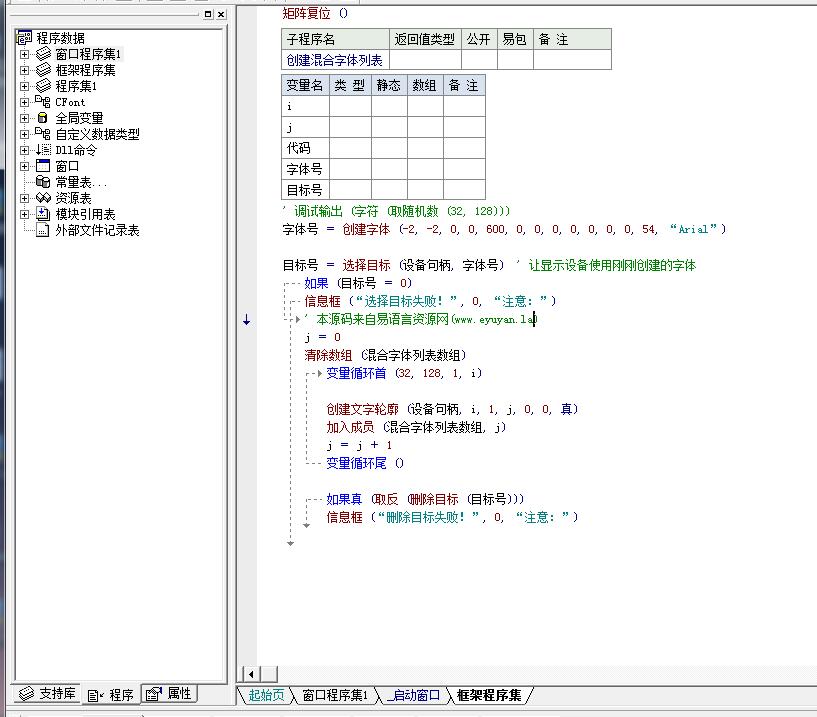This screenshot has height=717, width=817.
Task: Click the 全局变量 database icon
Action: coord(43,118)
